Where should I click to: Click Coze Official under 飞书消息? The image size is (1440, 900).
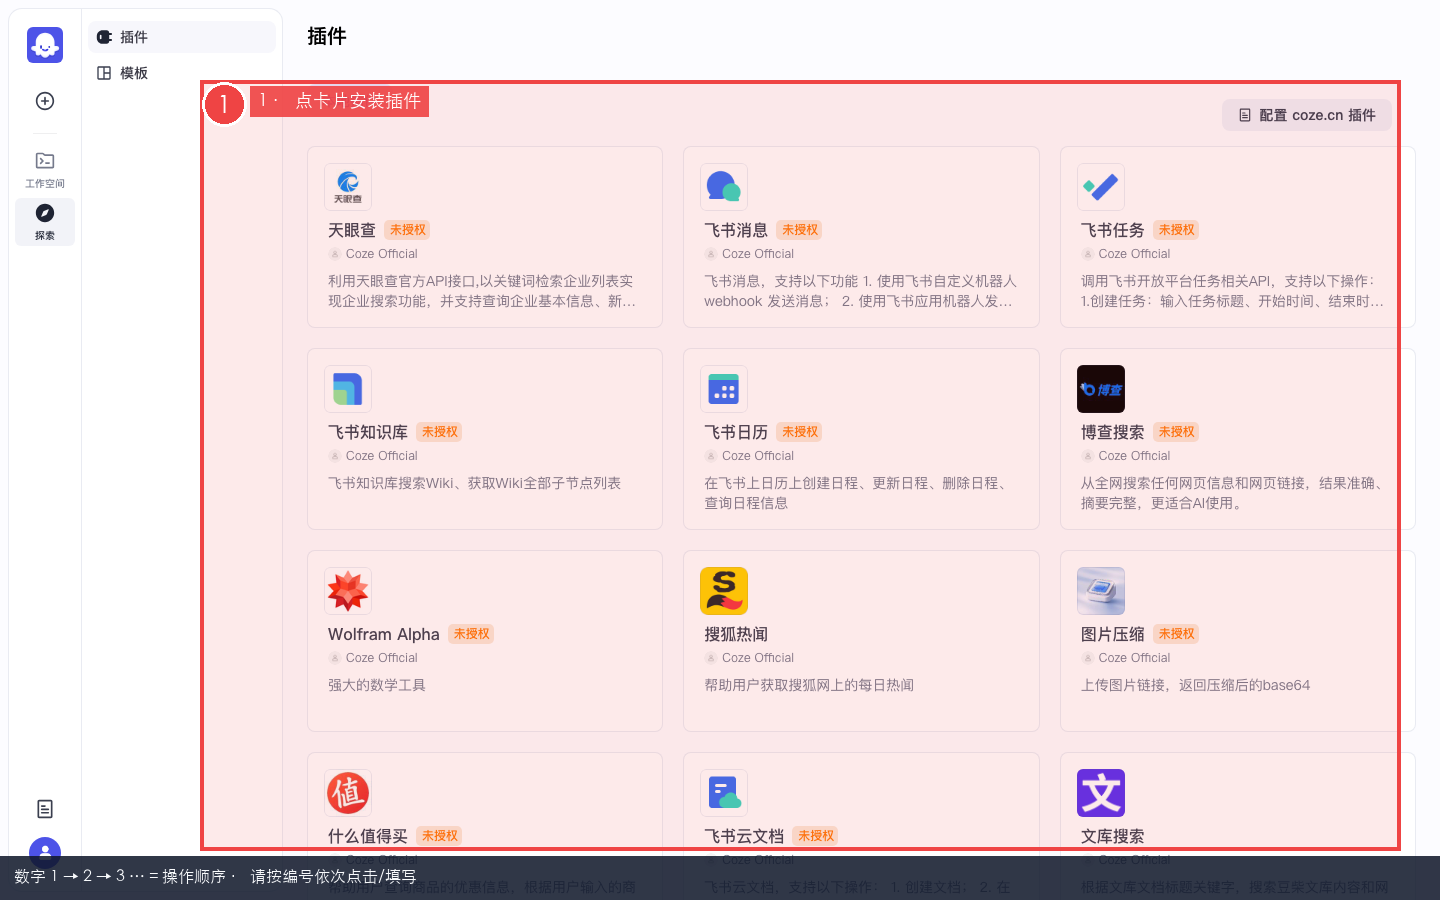point(758,254)
